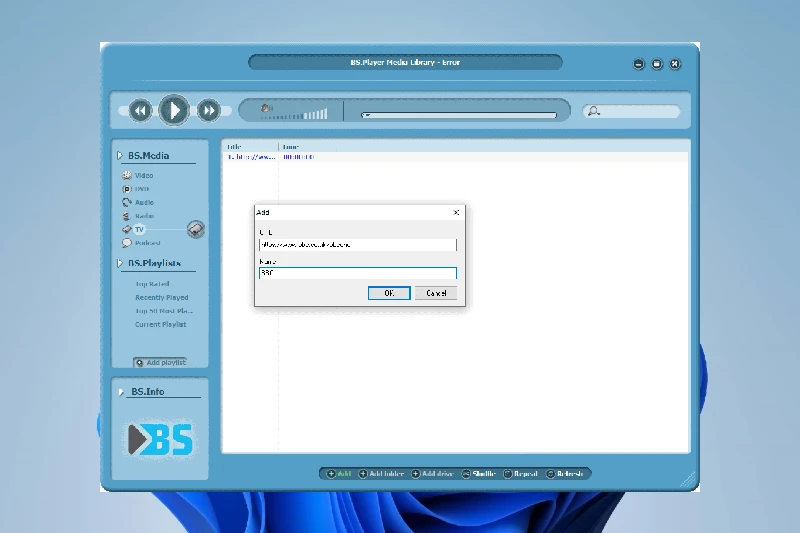Collapse the BS.Info section arrow
This screenshot has width=800, height=533.
(121, 392)
